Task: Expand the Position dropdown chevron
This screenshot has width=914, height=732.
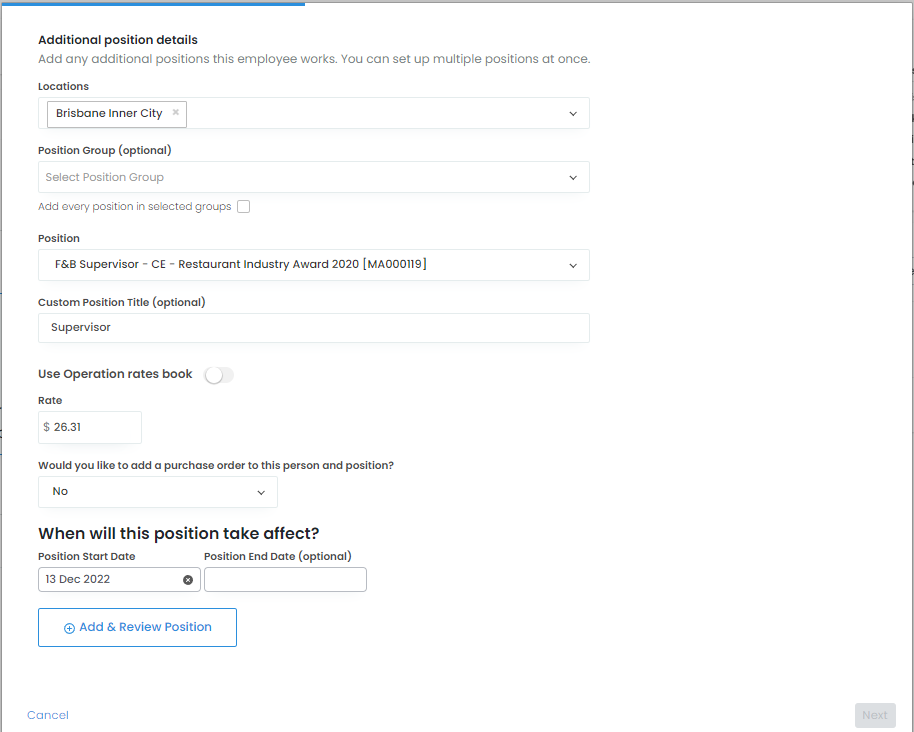Action: coord(573,266)
